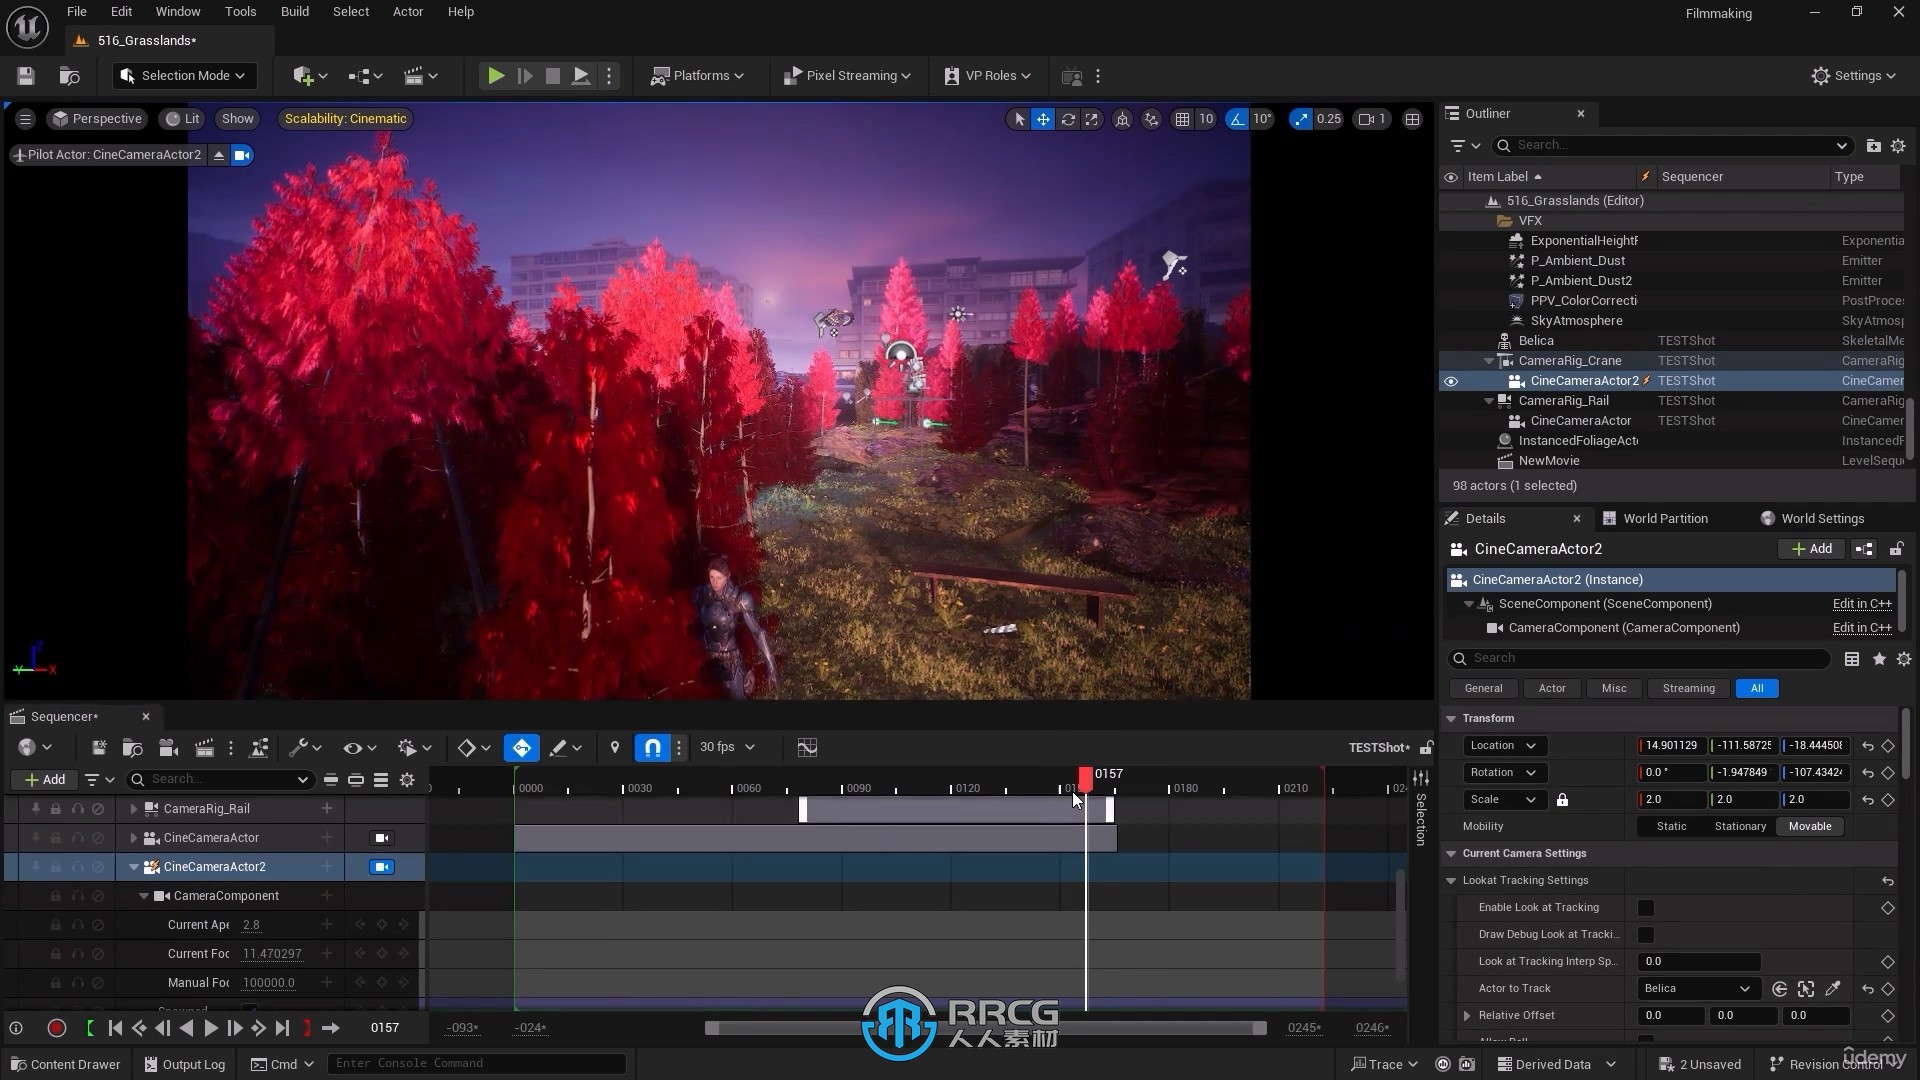Open the viewport hamburger options menu
The height and width of the screenshot is (1080, 1920).
coord(25,119)
